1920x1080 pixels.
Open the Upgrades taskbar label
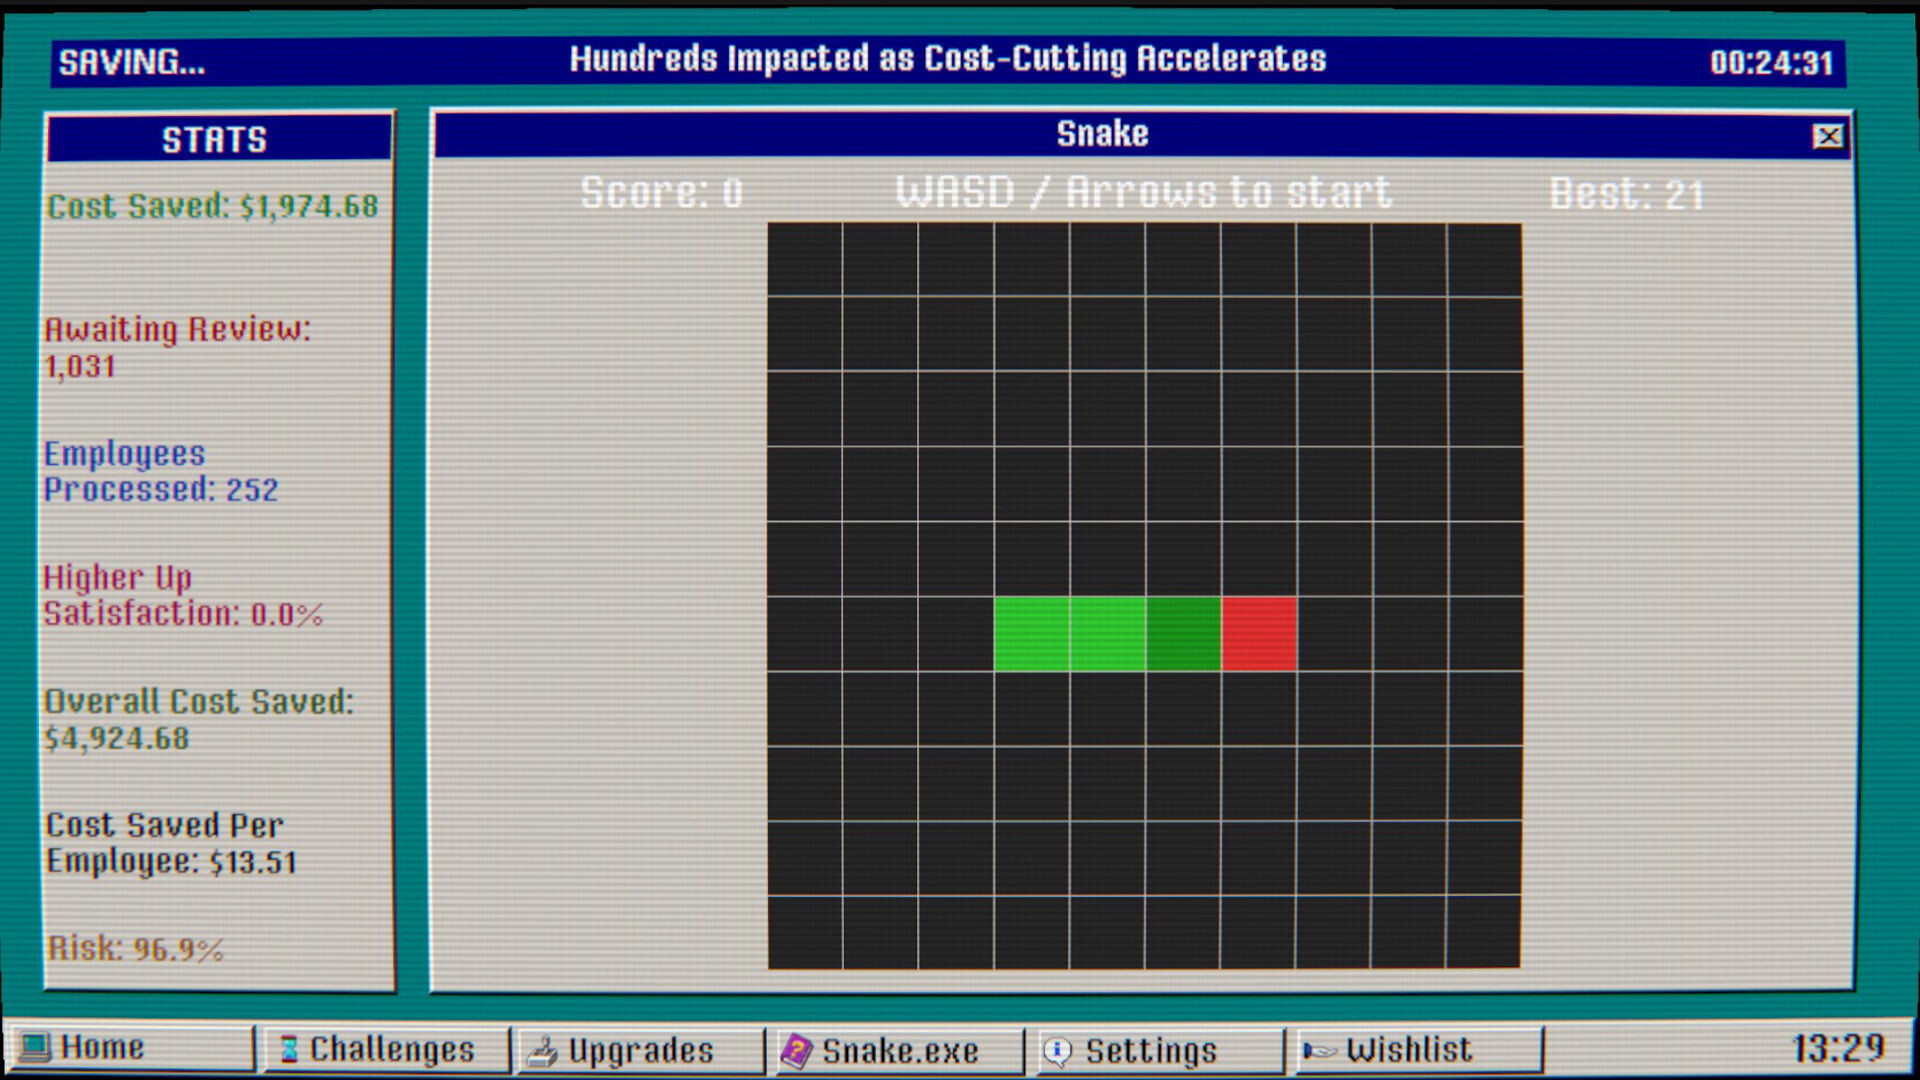[x=641, y=1050]
